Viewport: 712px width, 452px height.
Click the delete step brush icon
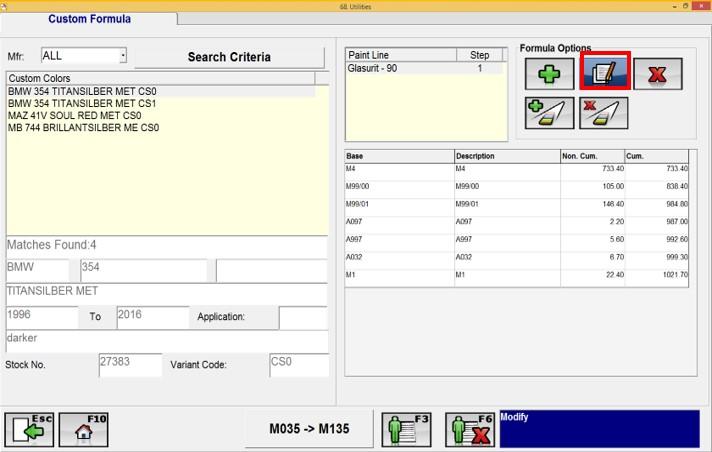pyautogui.click(x=603, y=113)
